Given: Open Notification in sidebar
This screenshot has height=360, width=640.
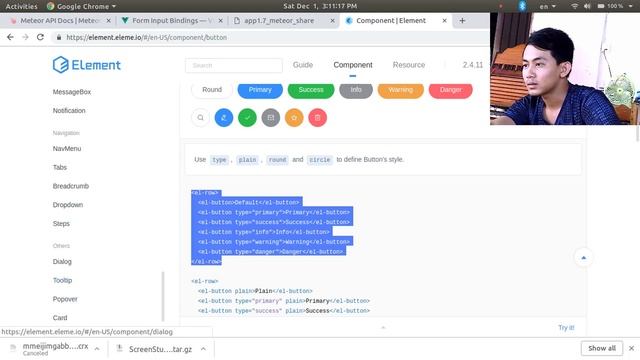Looking at the screenshot, I should (69, 111).
